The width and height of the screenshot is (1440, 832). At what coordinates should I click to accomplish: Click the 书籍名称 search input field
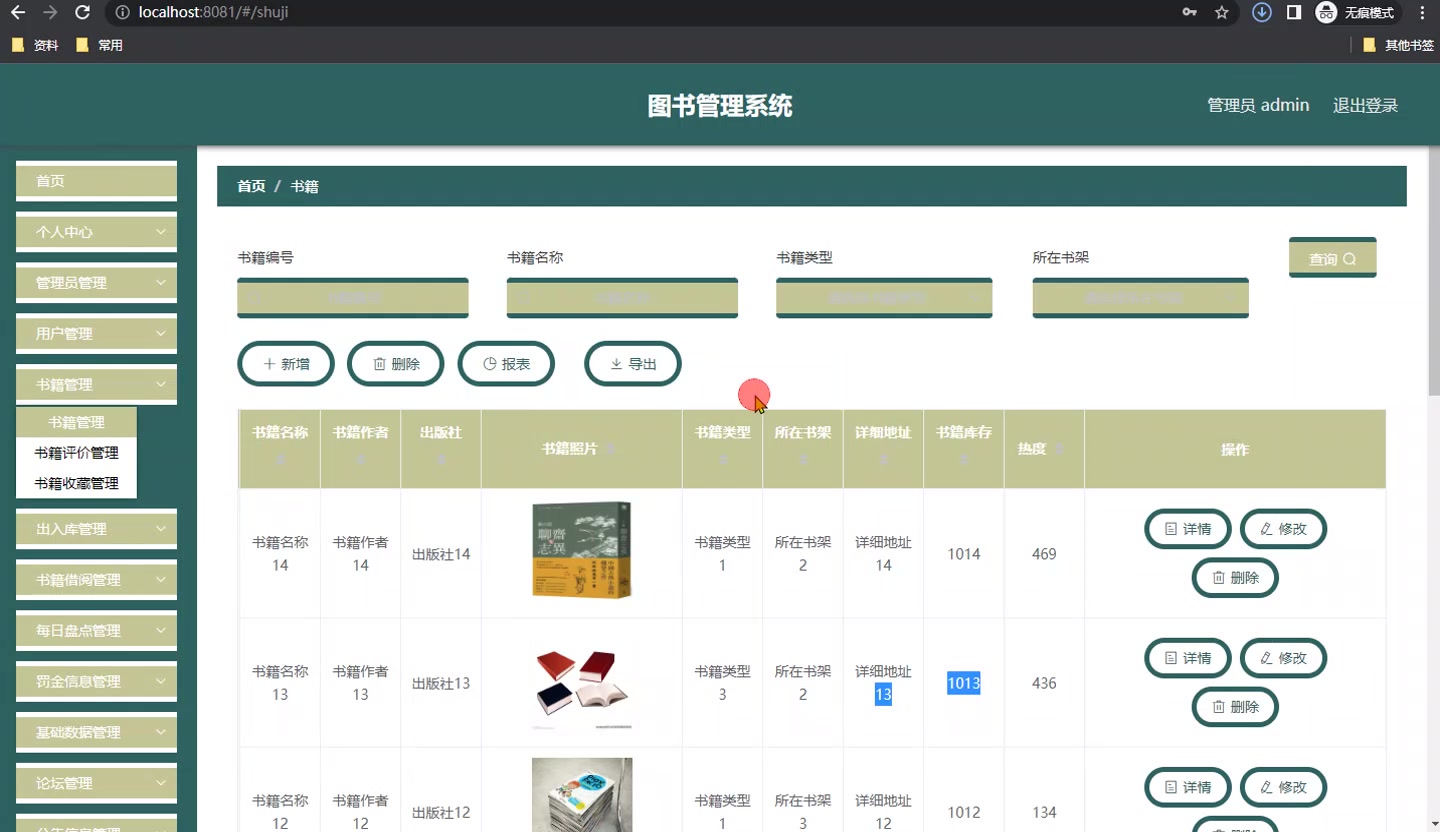pos(622,297)
